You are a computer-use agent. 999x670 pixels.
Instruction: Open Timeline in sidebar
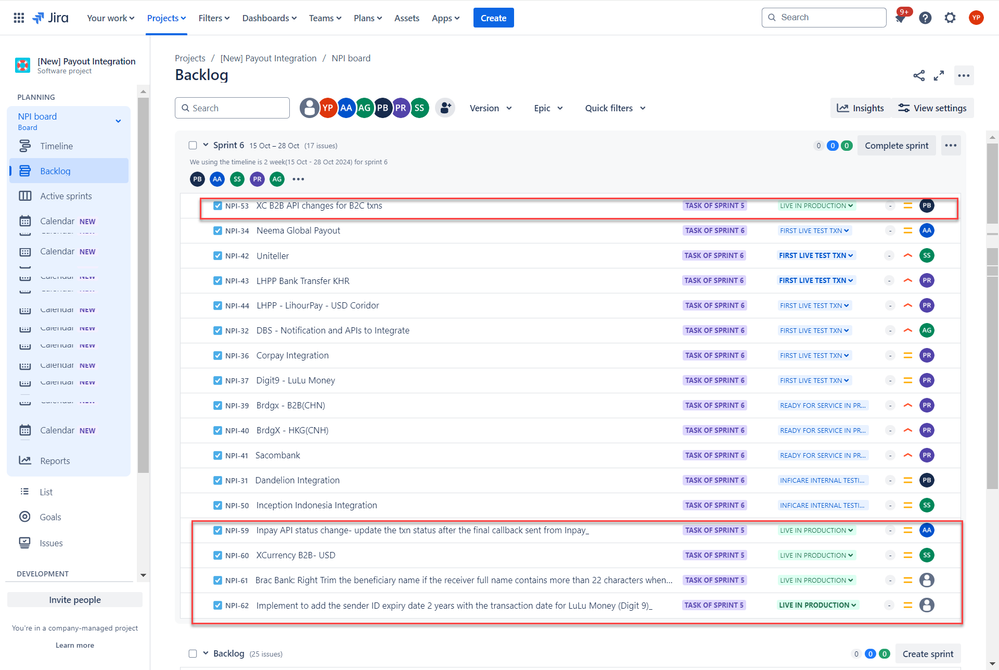pos(69,146)
